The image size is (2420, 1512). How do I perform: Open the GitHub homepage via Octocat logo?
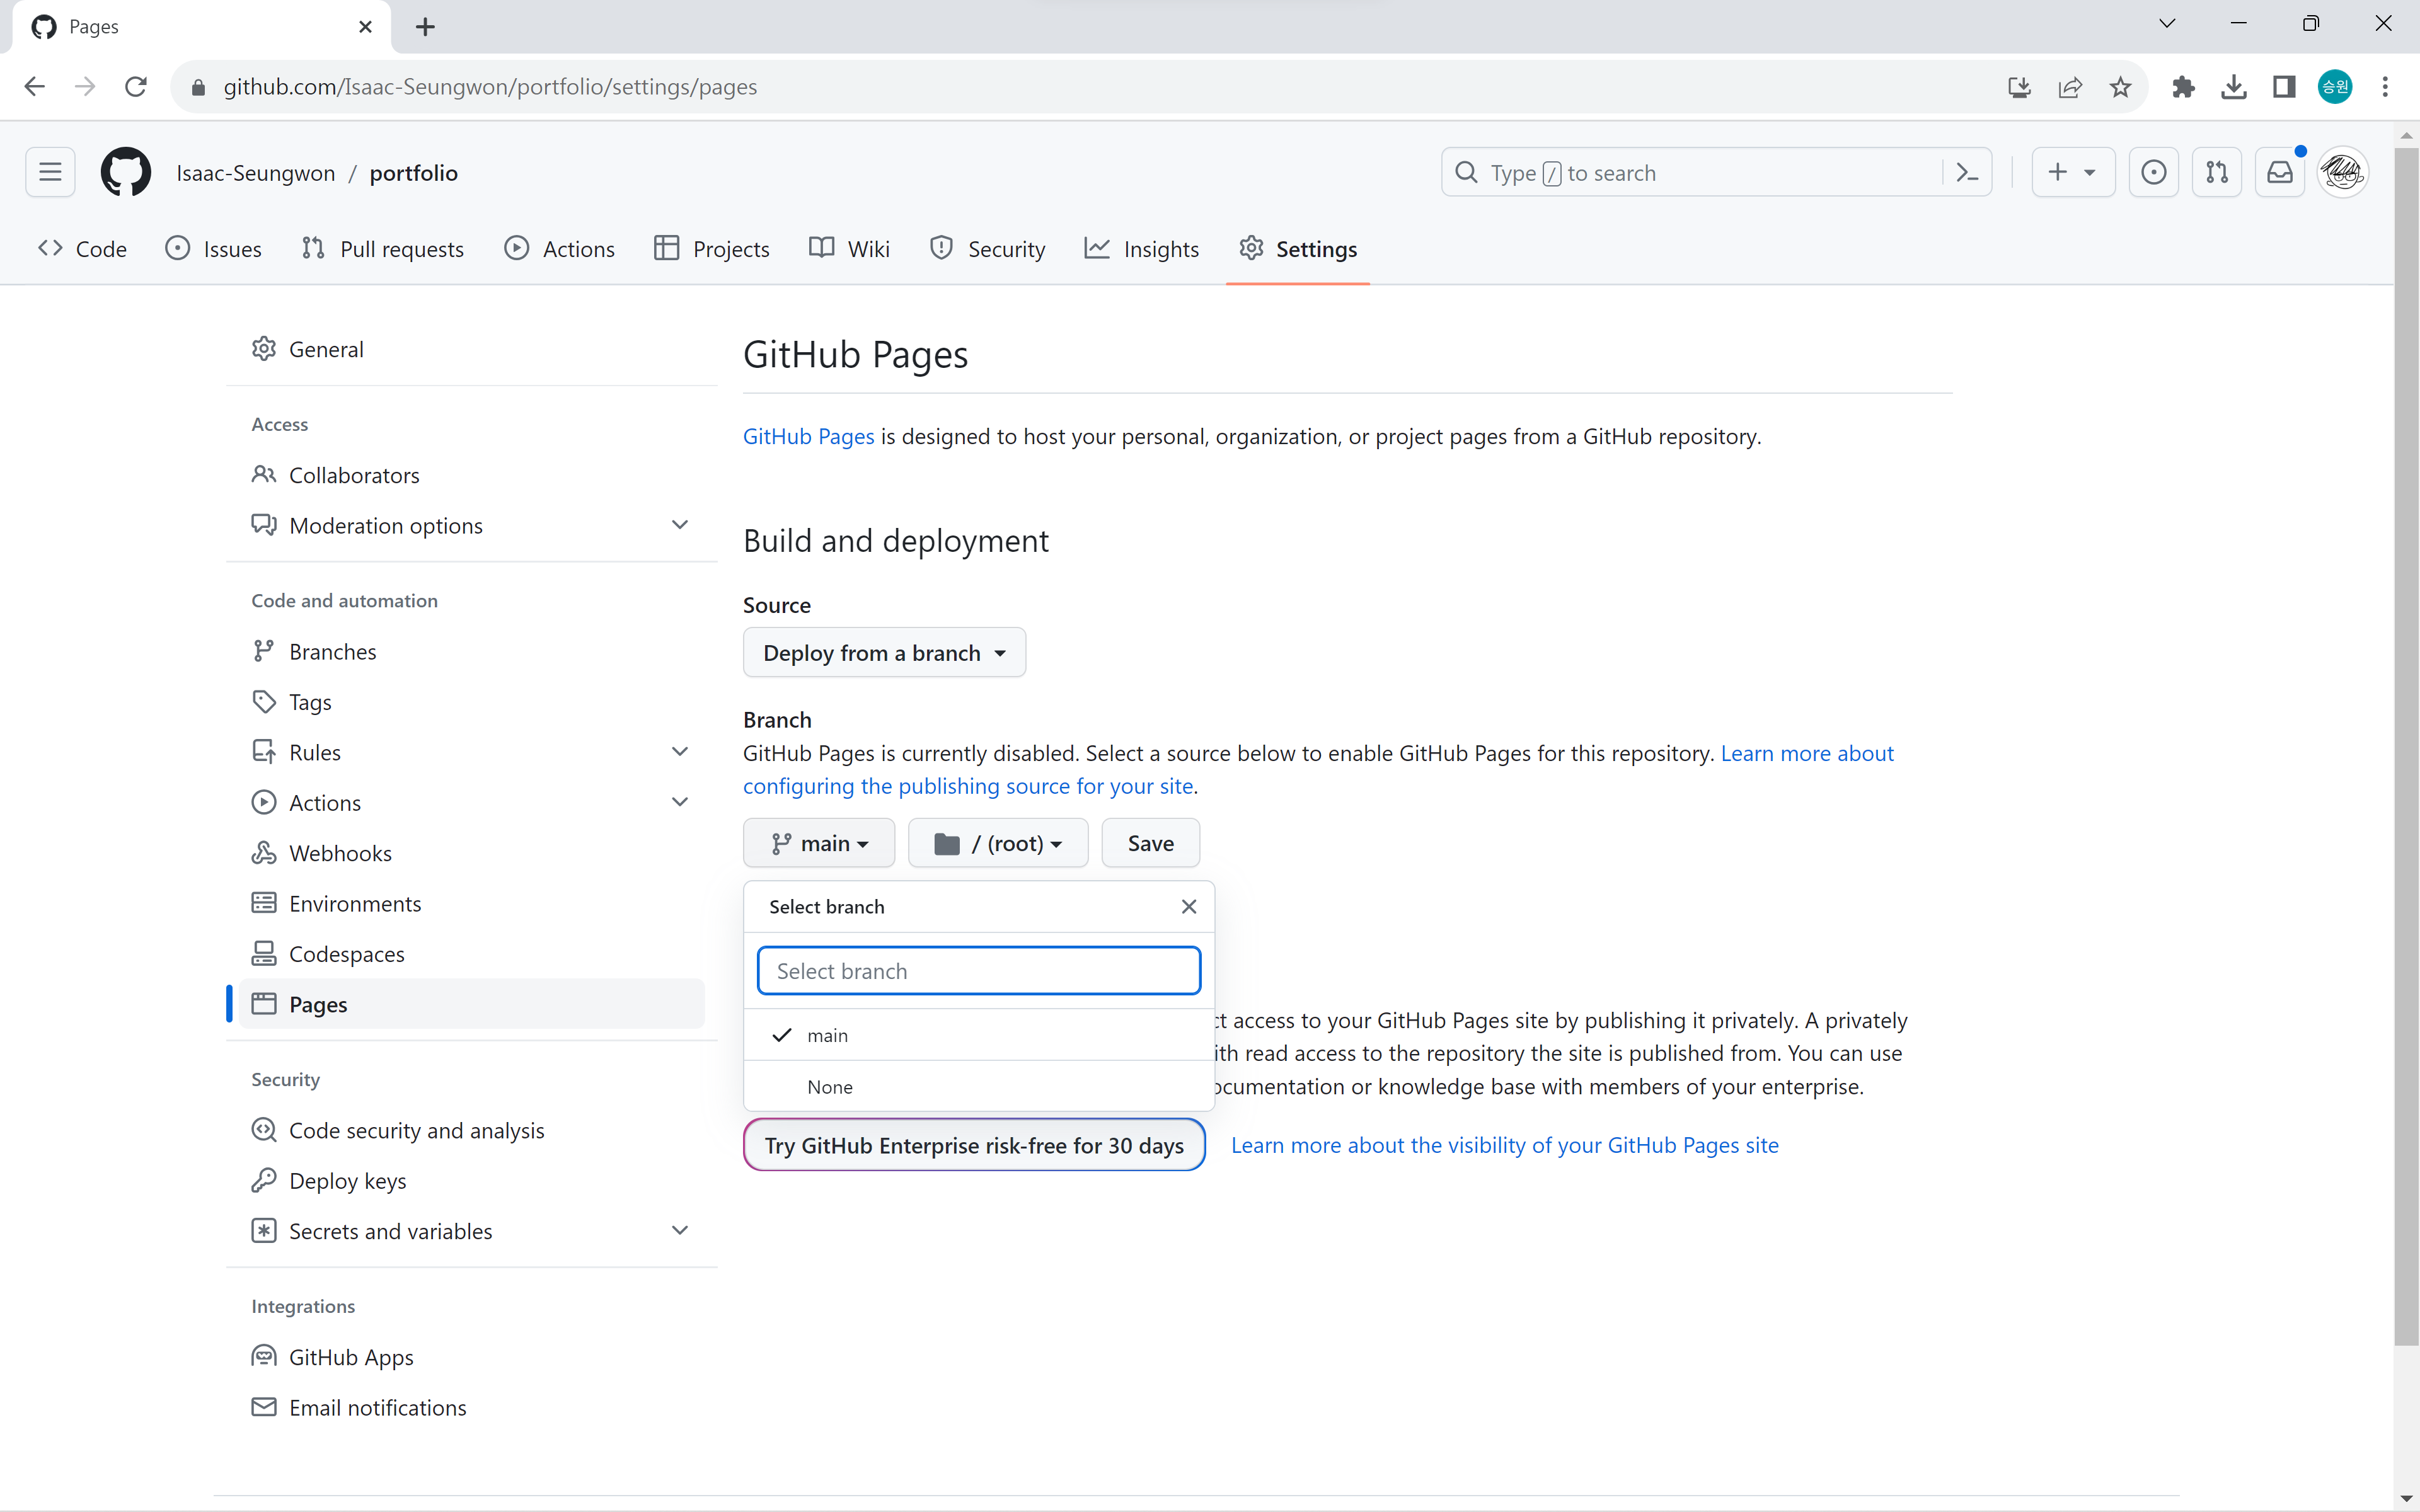tap(125, 172)
